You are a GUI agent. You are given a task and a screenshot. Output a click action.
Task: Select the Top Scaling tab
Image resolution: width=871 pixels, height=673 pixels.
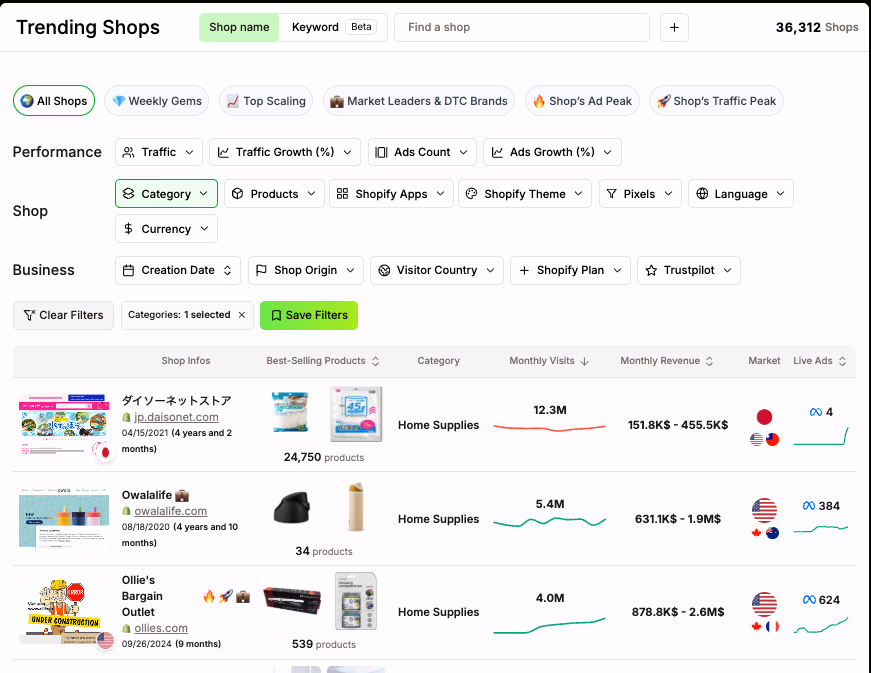266,101
